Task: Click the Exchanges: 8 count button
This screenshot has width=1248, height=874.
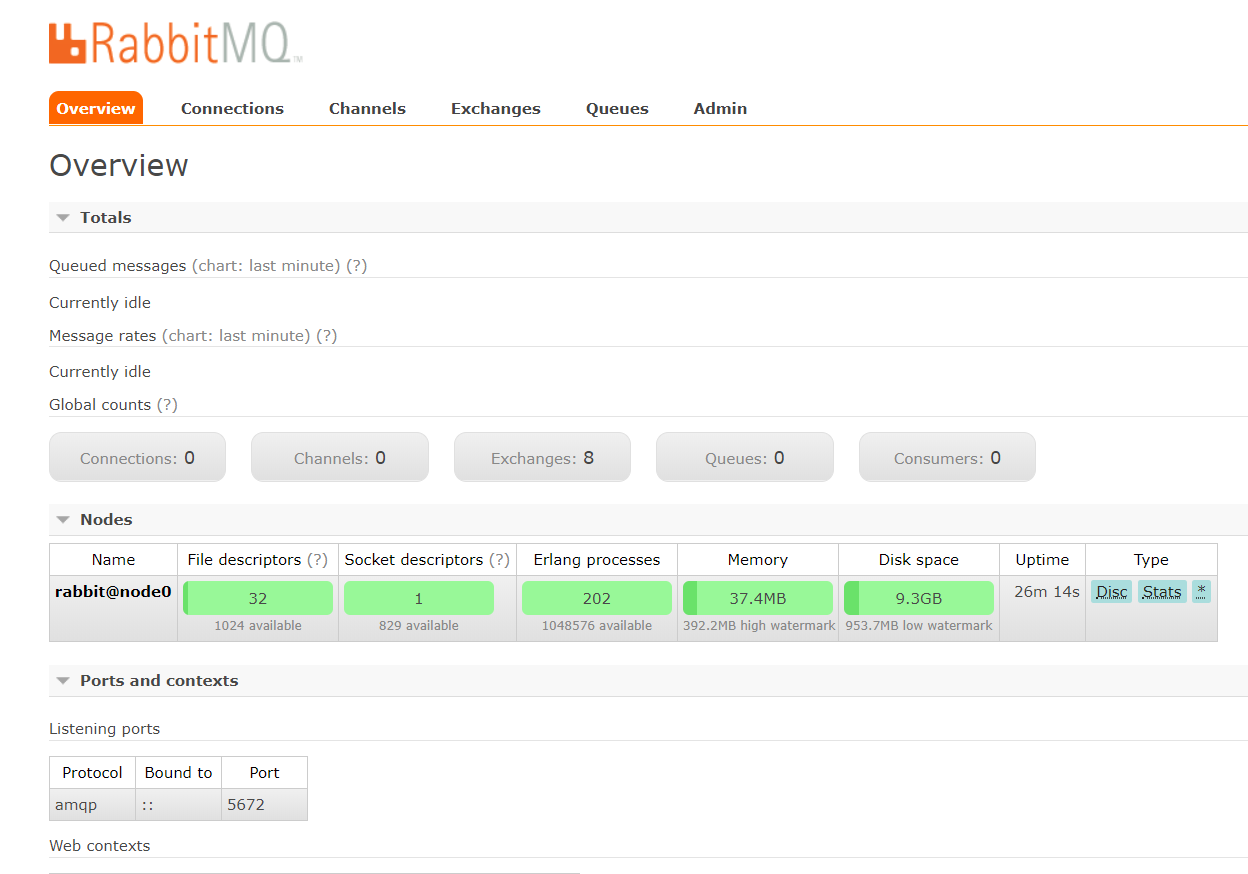Action: point(542,457)
